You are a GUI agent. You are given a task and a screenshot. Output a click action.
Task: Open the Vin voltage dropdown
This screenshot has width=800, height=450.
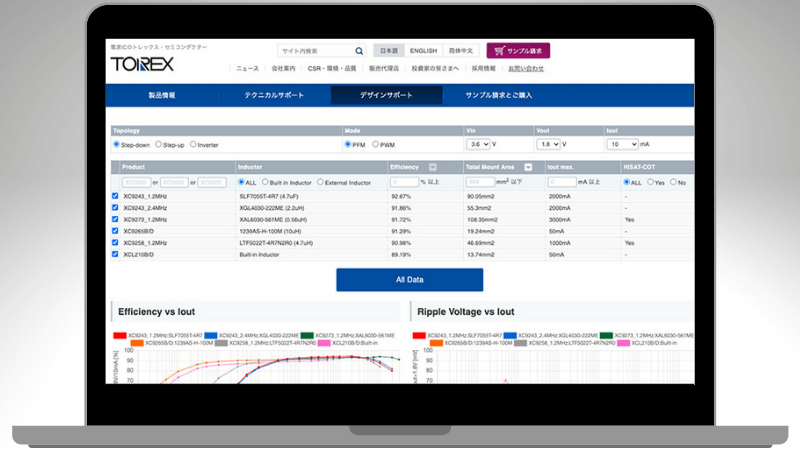click(478, 145)
